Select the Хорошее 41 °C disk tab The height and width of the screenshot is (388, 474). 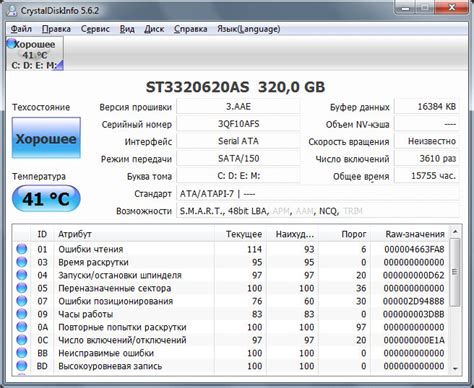point(35,54)
